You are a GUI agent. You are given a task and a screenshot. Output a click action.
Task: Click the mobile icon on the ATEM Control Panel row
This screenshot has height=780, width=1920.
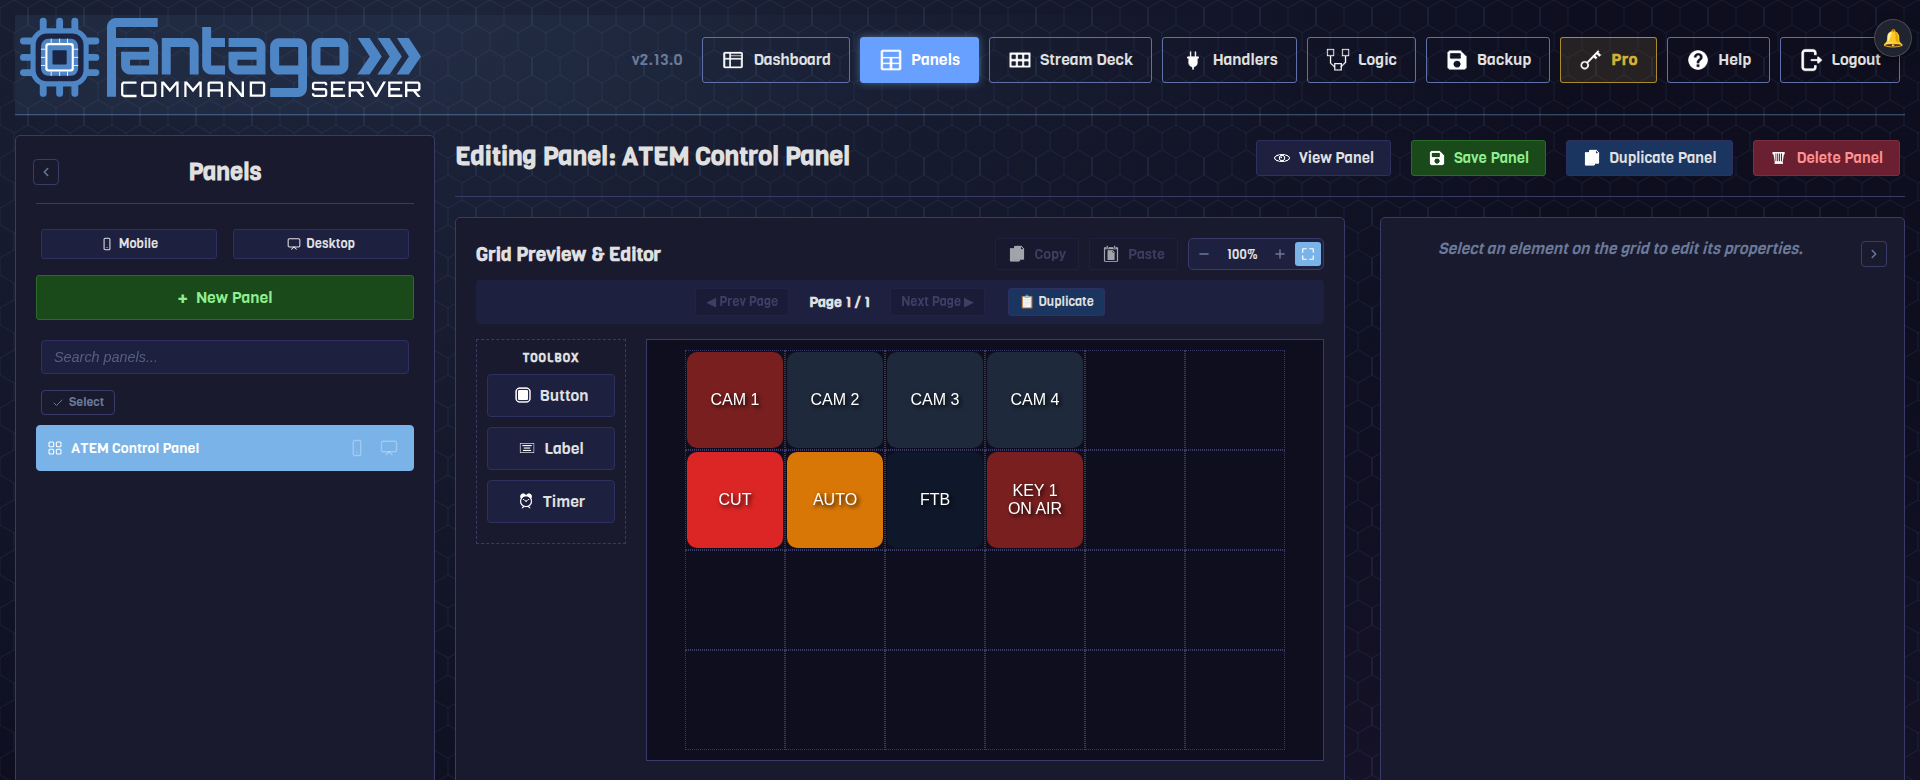pos(357,448)
